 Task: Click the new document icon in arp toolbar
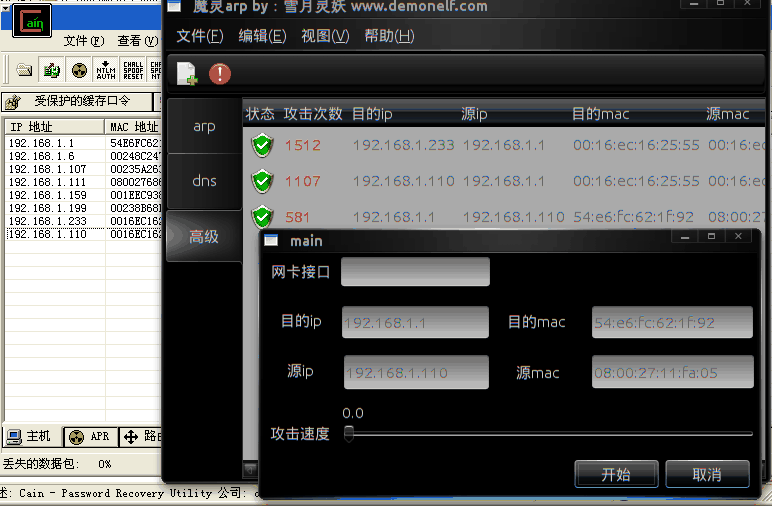(x=187, y=74)
